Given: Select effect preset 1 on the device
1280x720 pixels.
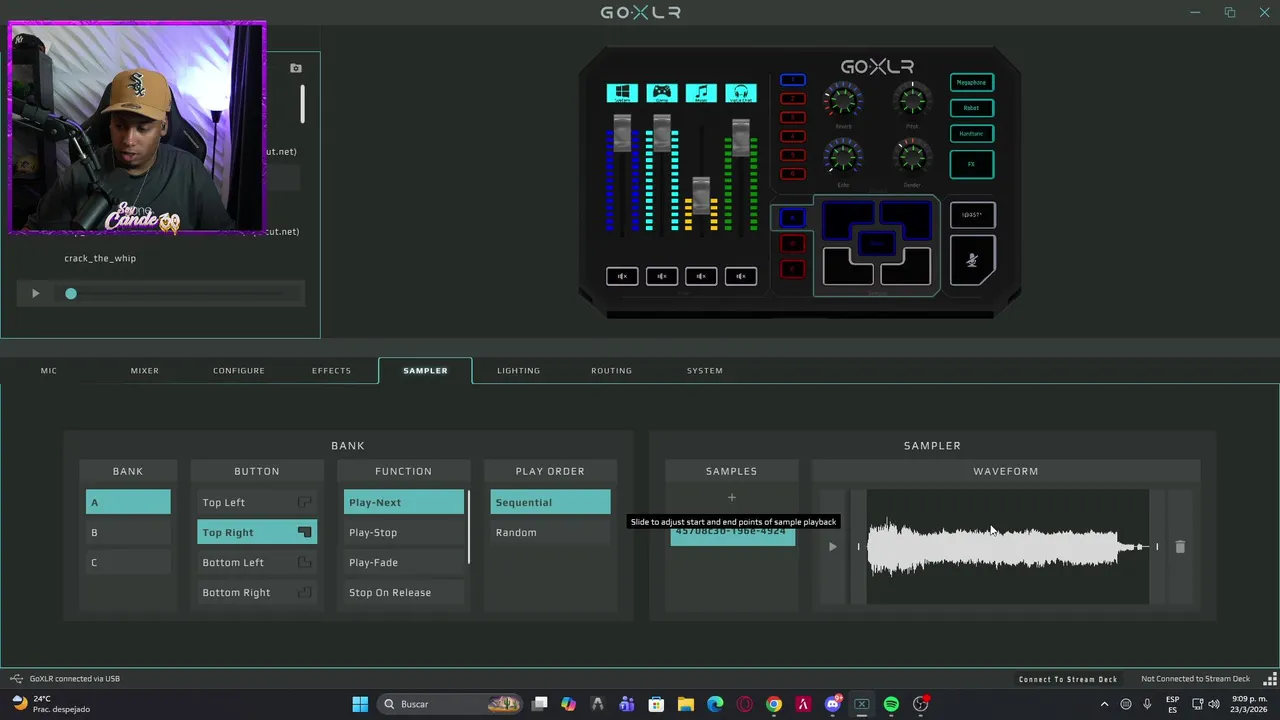Looking at the screenshot, I should point(792,80).
